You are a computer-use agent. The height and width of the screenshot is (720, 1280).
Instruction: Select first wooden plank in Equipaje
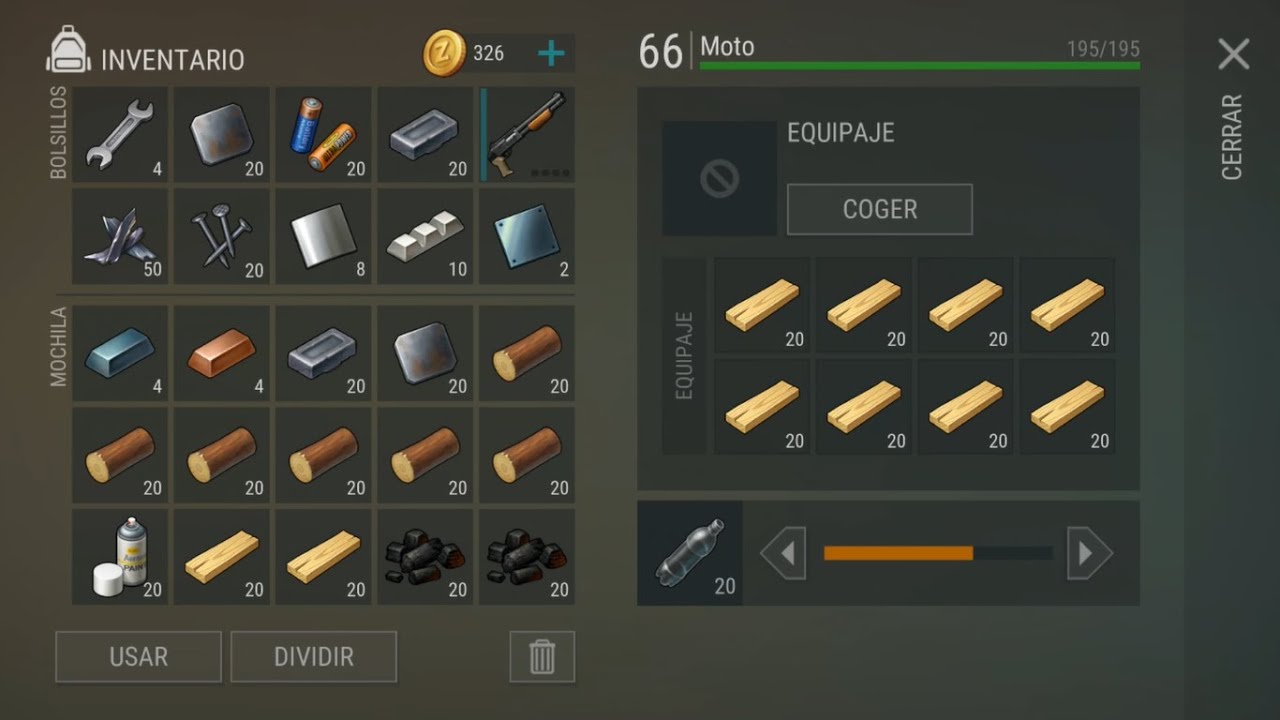pyautogui.click(x=762, y=304)
